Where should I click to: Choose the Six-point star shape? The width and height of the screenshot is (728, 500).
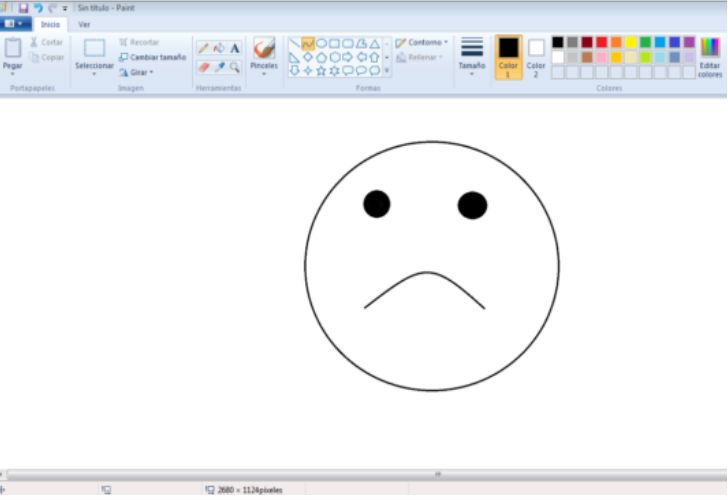(334, 71)
